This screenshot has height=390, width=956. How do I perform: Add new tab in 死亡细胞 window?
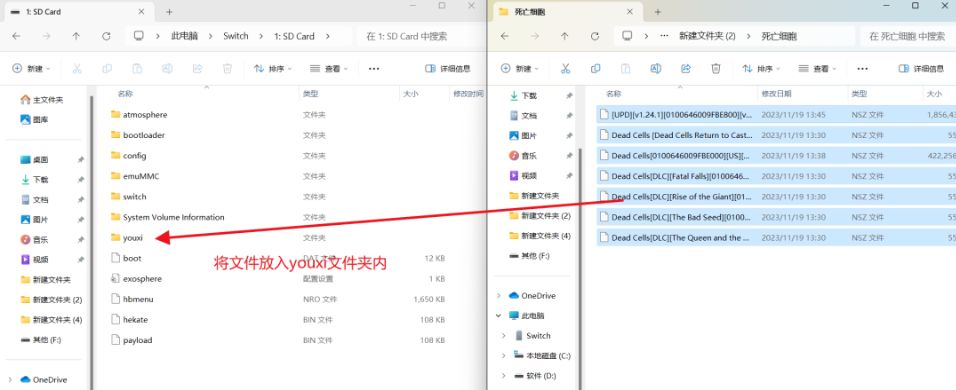point(658,12)
